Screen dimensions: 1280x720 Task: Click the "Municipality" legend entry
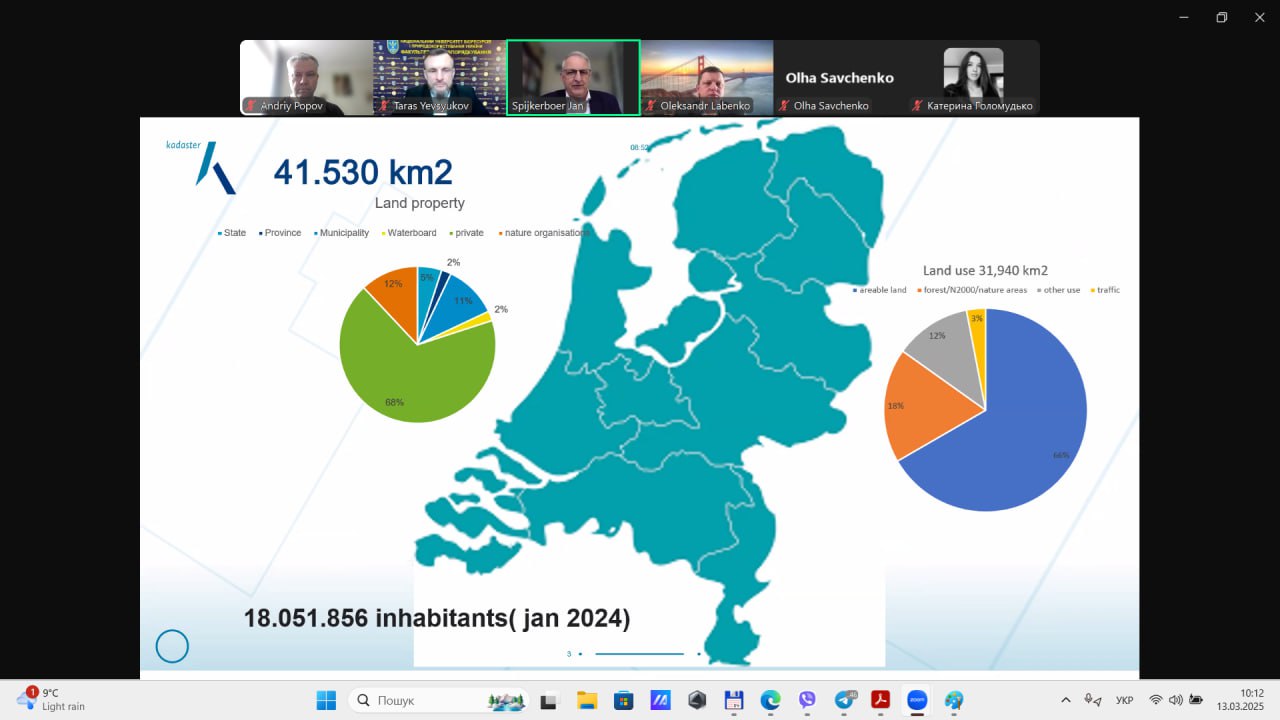341,233
